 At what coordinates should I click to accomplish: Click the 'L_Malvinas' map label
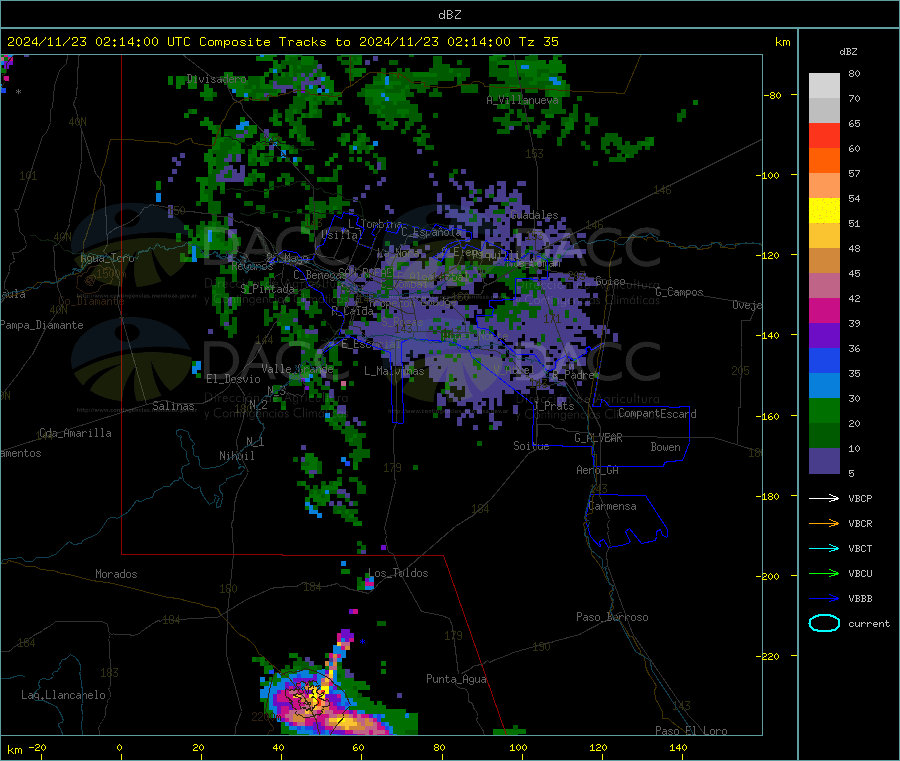pos(394,371)
